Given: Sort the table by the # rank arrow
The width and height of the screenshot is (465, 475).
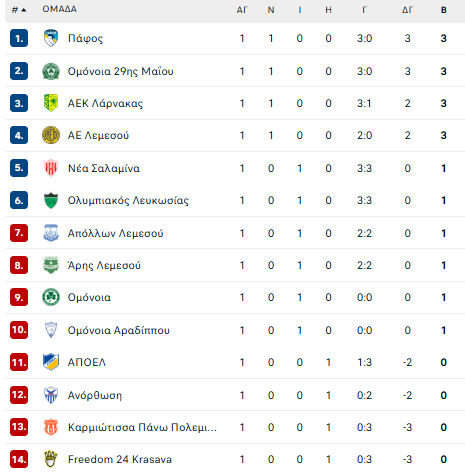Looking at the screenshot, I should coord(19,10).
